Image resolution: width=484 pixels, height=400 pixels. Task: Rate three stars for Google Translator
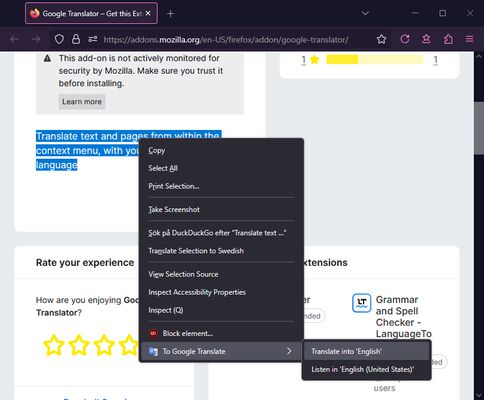[104, 345]
